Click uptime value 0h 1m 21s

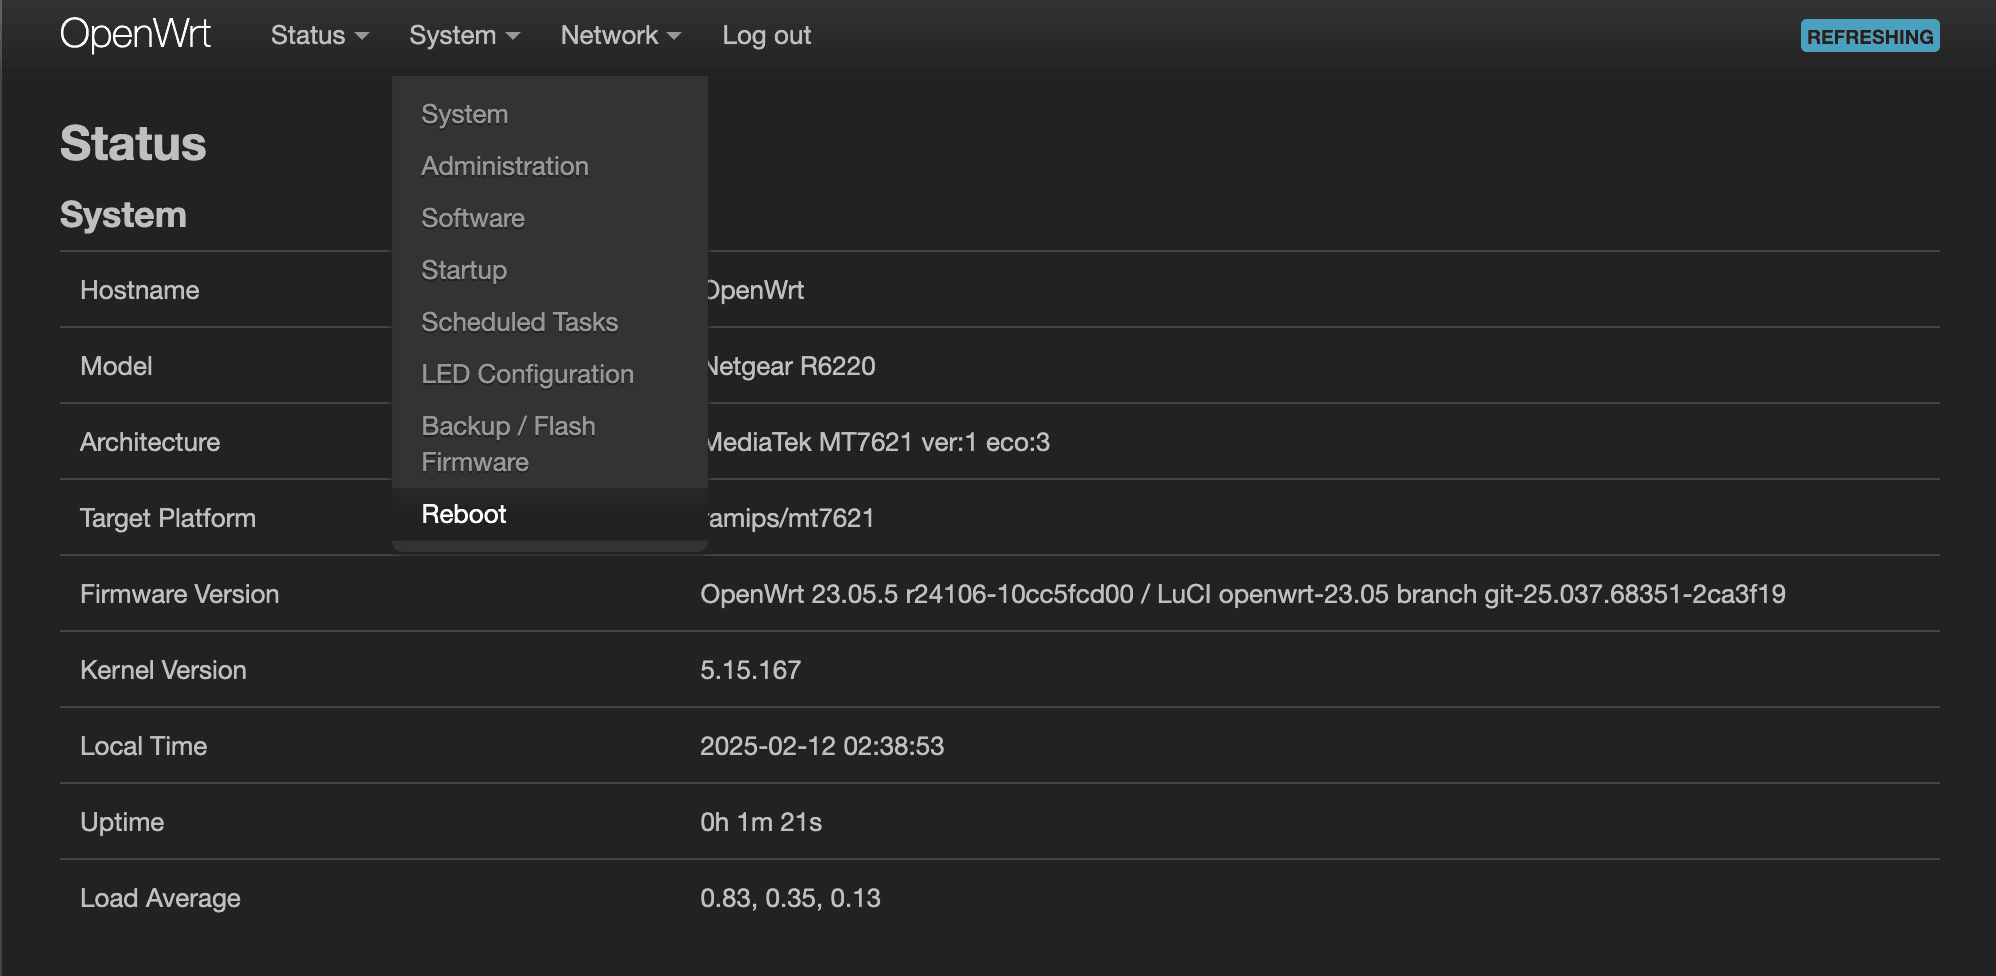(x=761, y=822)
